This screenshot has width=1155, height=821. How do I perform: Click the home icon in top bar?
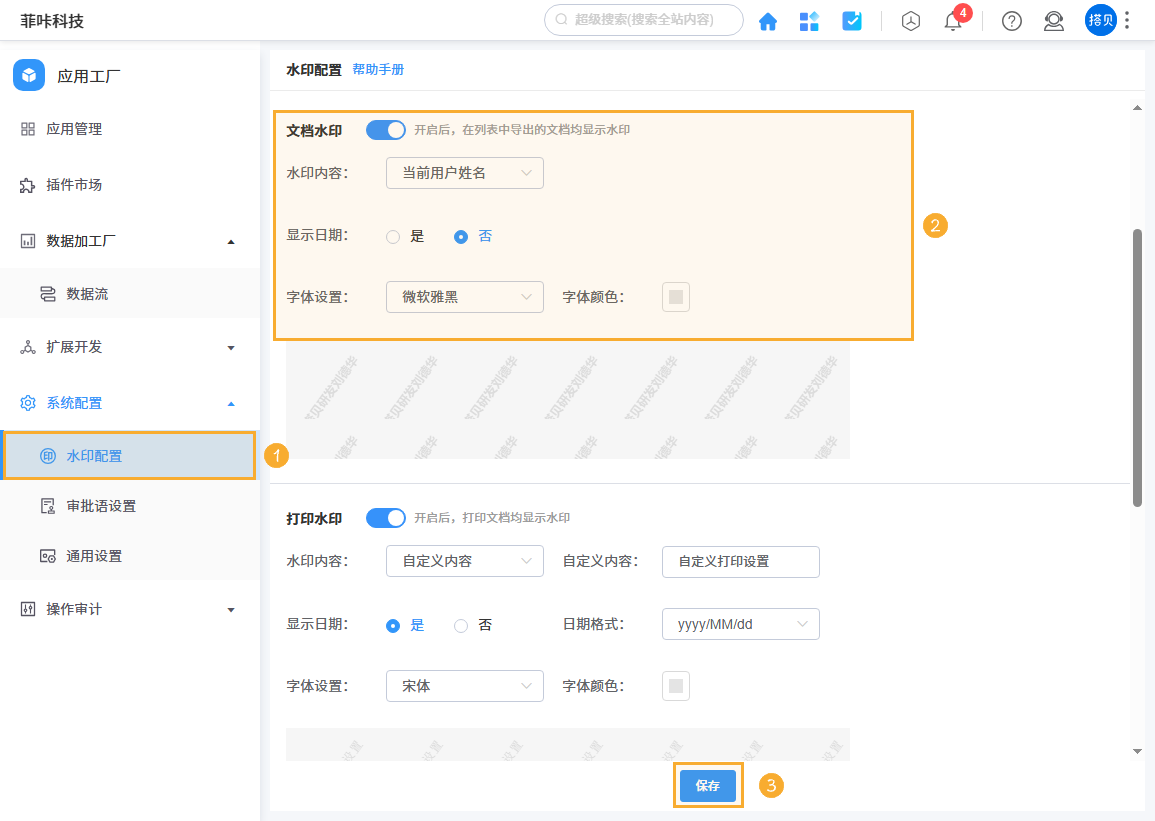[768, 20]
